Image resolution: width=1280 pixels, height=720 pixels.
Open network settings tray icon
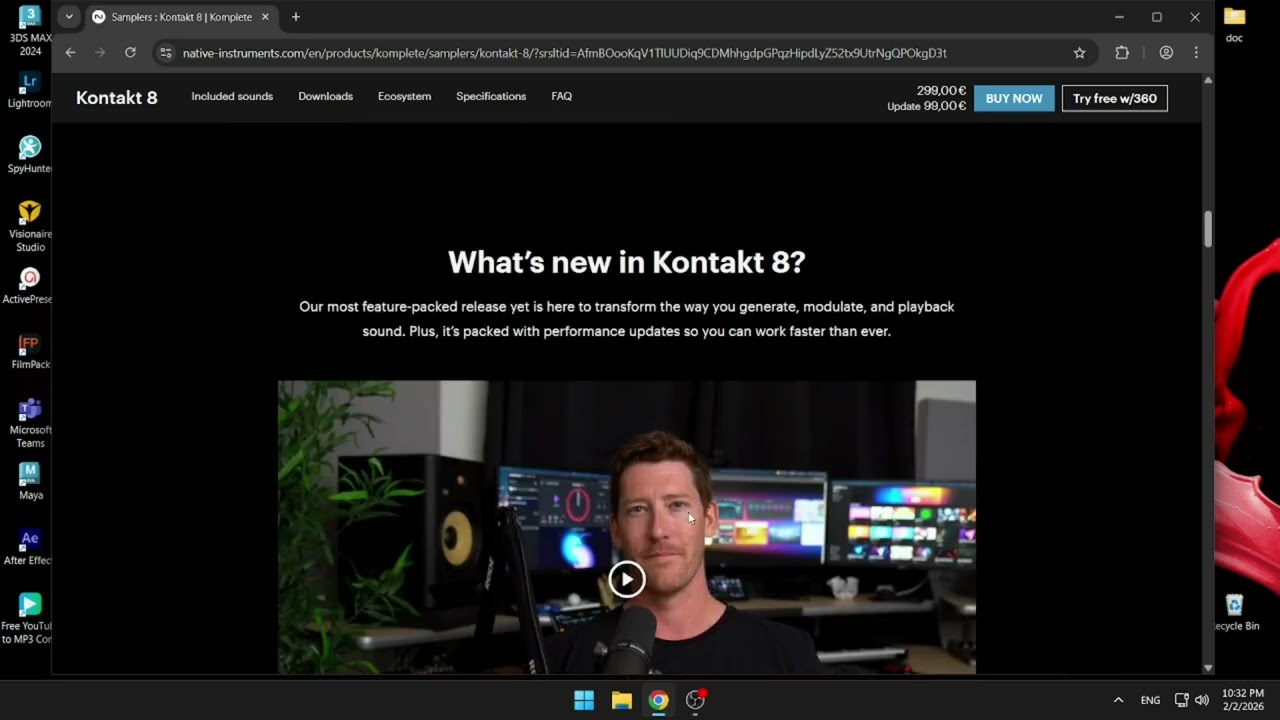point(1181,700)
